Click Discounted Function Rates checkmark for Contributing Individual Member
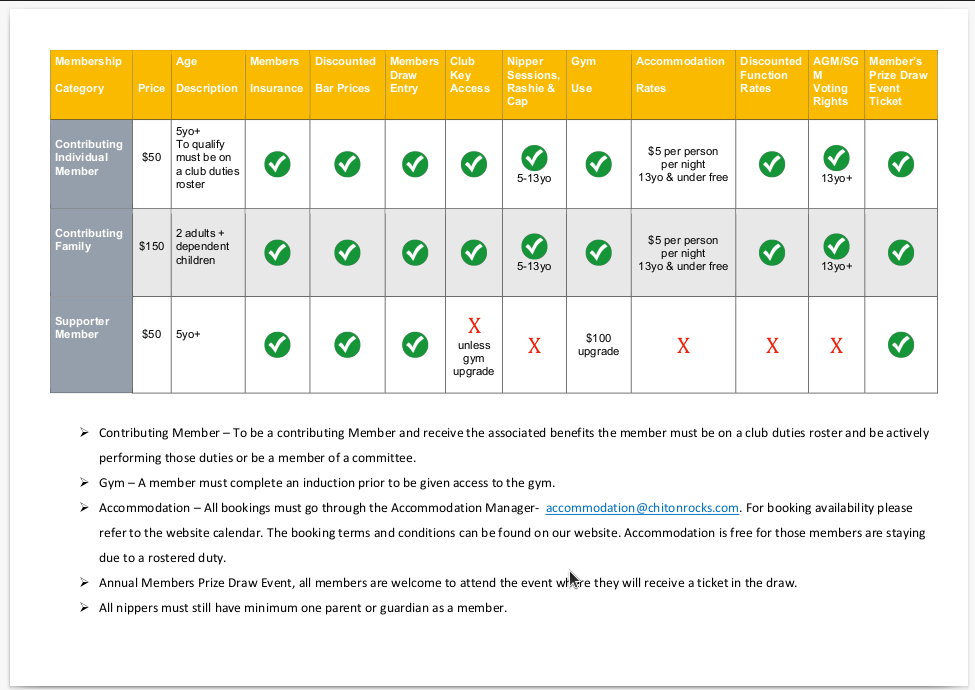The image size is (975, 690). coord(772,164)
